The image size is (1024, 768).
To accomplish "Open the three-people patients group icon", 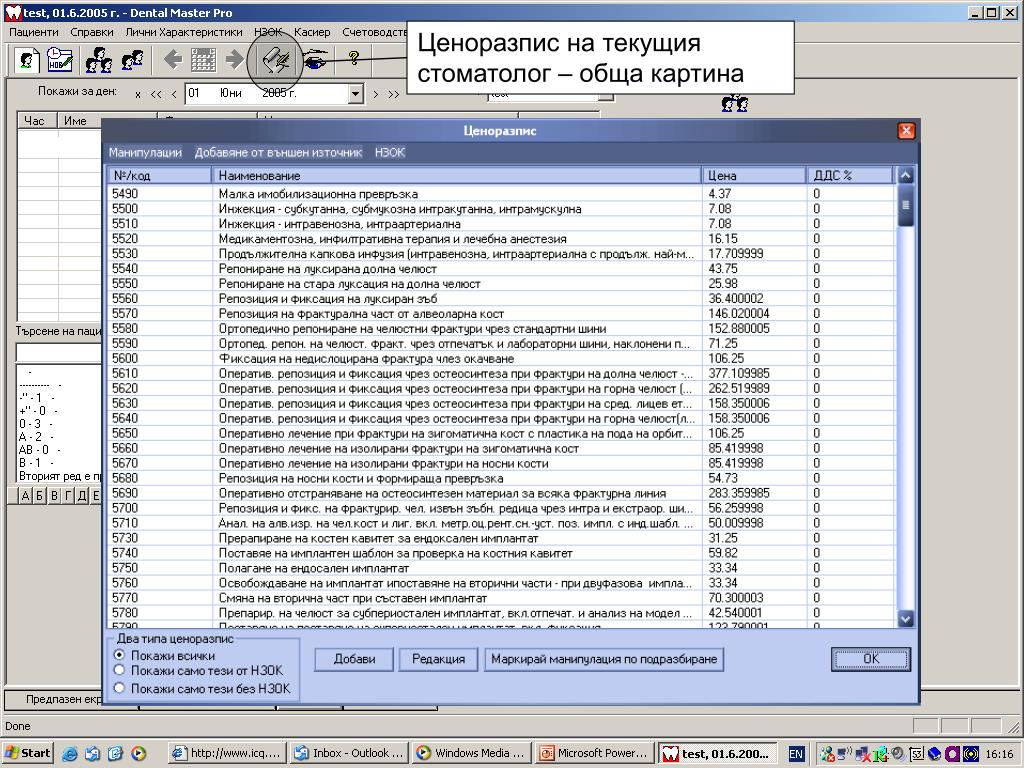I will tap(100, 60).
